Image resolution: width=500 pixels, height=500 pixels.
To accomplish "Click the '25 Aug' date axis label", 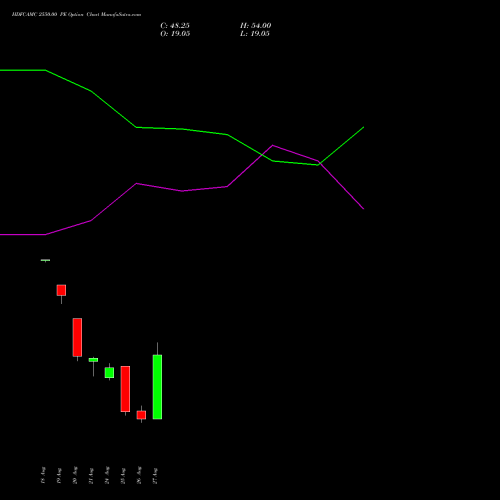I will click(x=123, y=475).
